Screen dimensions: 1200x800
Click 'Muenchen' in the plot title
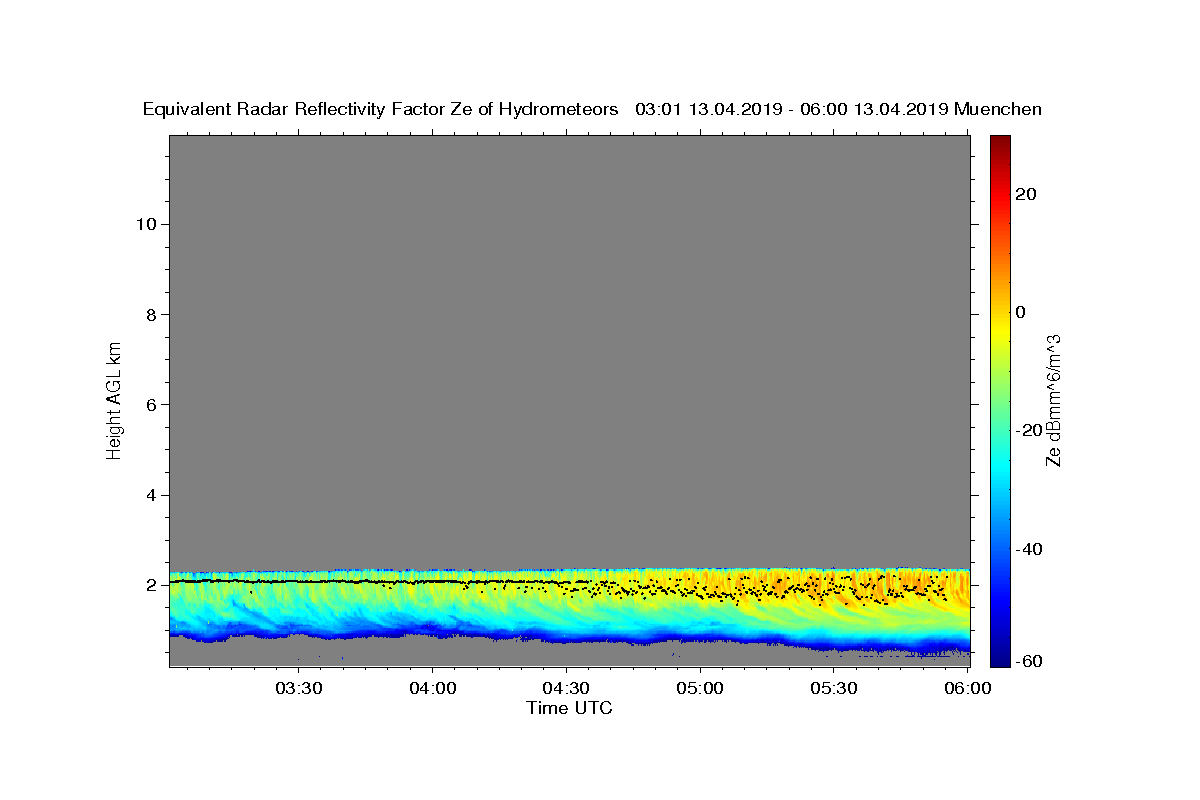(998, 109)
